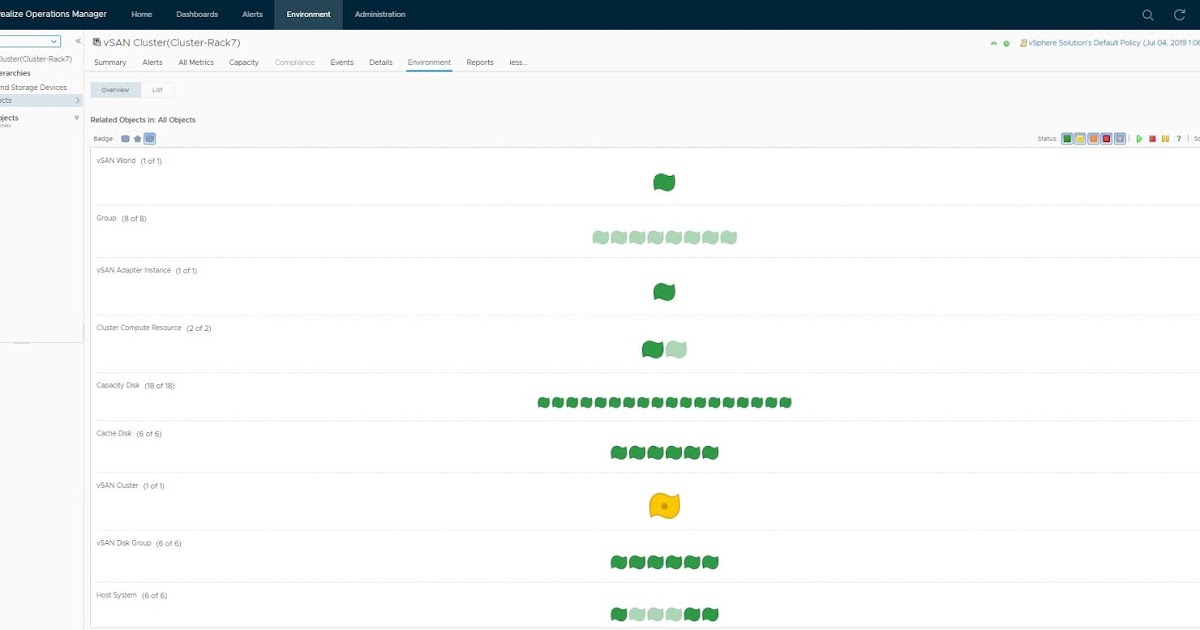Click the green circular status icon beside the policy

[1006, 43]
